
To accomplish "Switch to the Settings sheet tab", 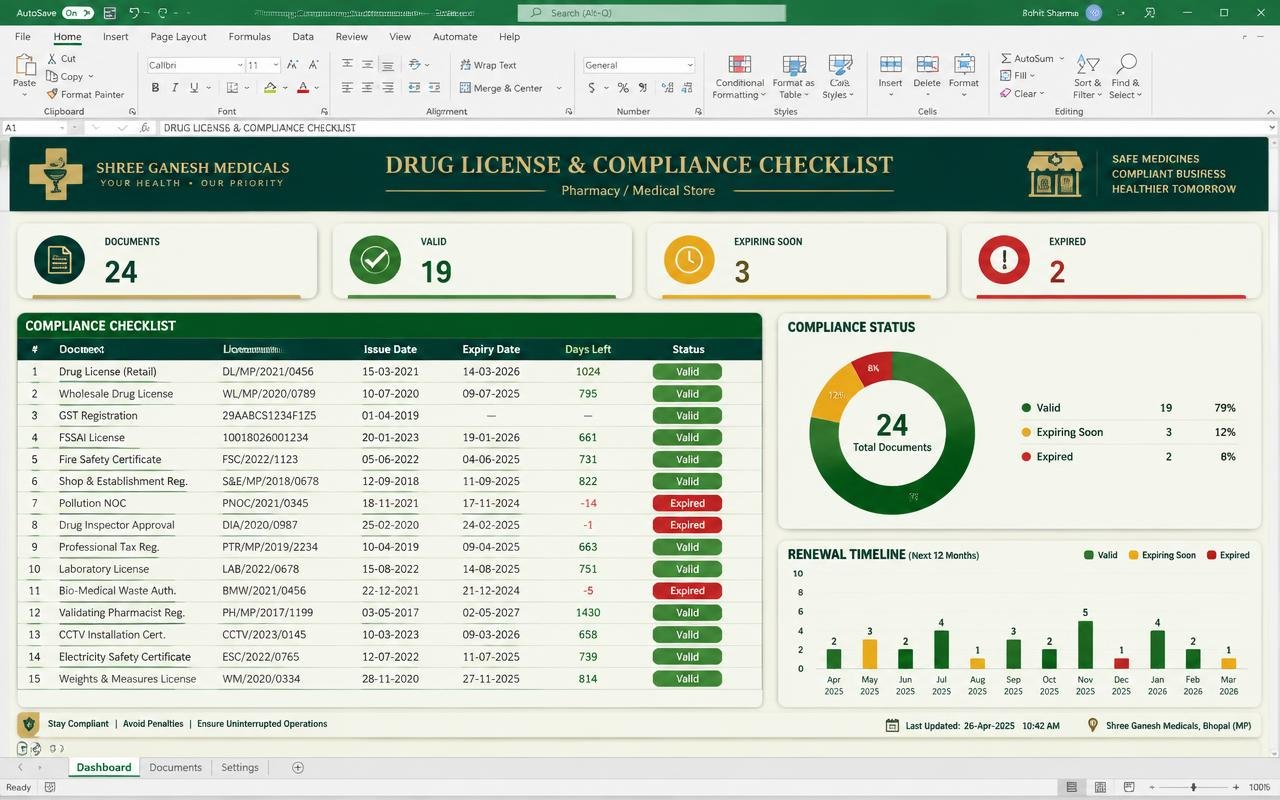I will [x=240, y=767].
